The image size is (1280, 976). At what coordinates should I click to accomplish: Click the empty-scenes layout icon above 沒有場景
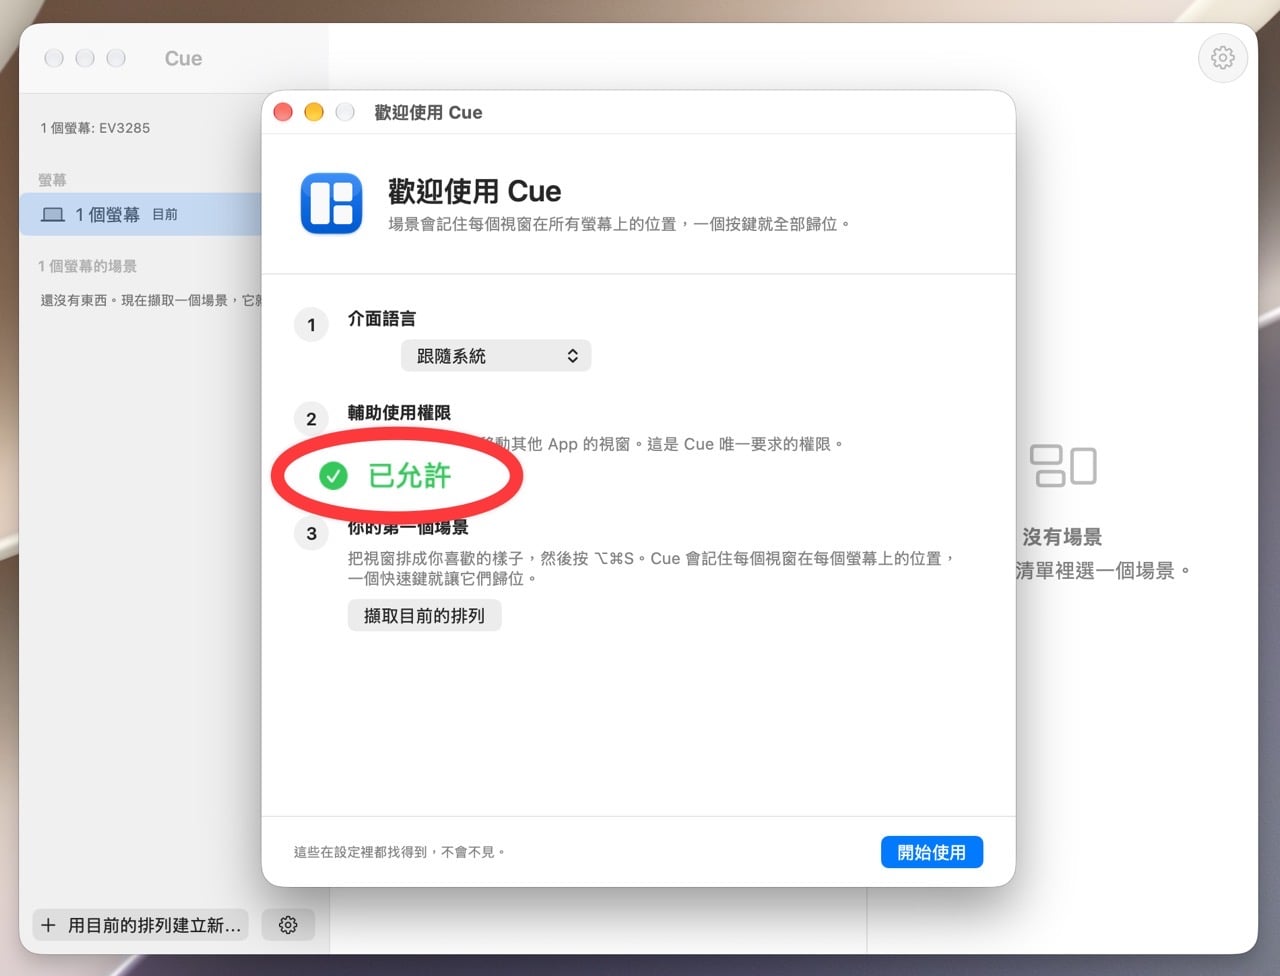tap(1063, 466)
